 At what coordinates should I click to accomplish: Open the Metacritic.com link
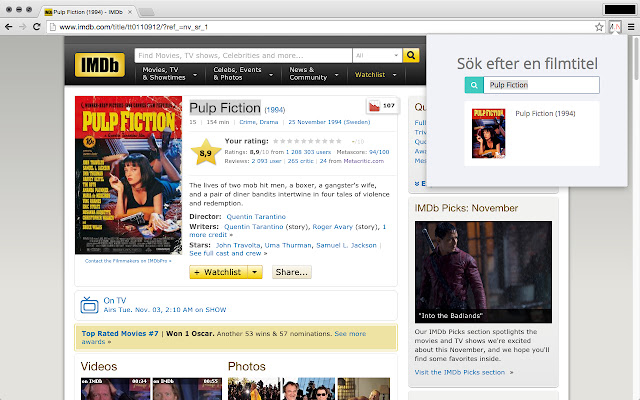[x=363, y=161]
